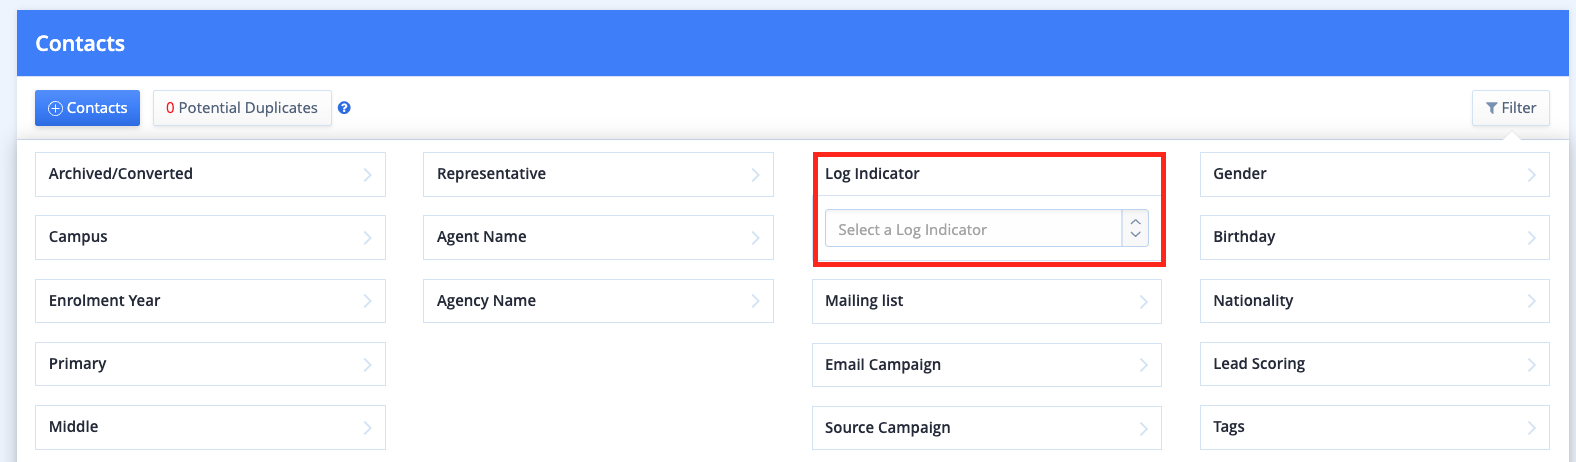Expand the Primary filter
1576x462 pixels.
click(x=210, y=364)
